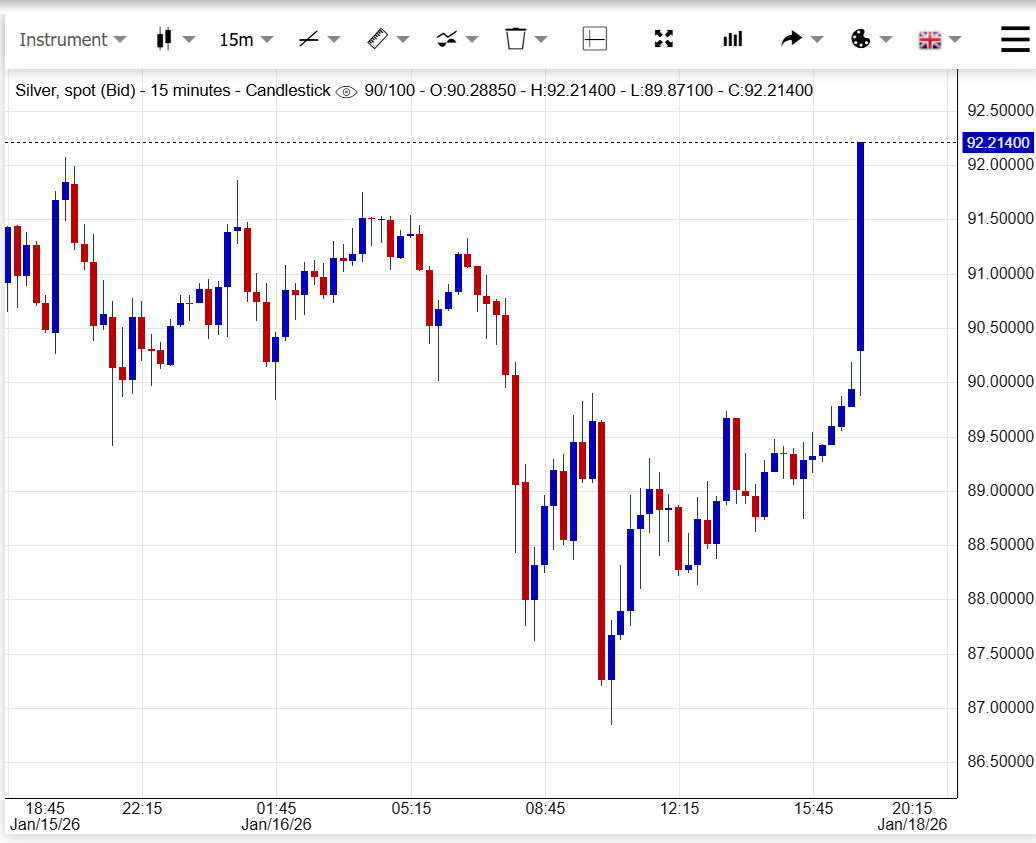Screen dimensions: 1036x843
Task: Toggle the crosshair cursor icon
Action: 595,39
